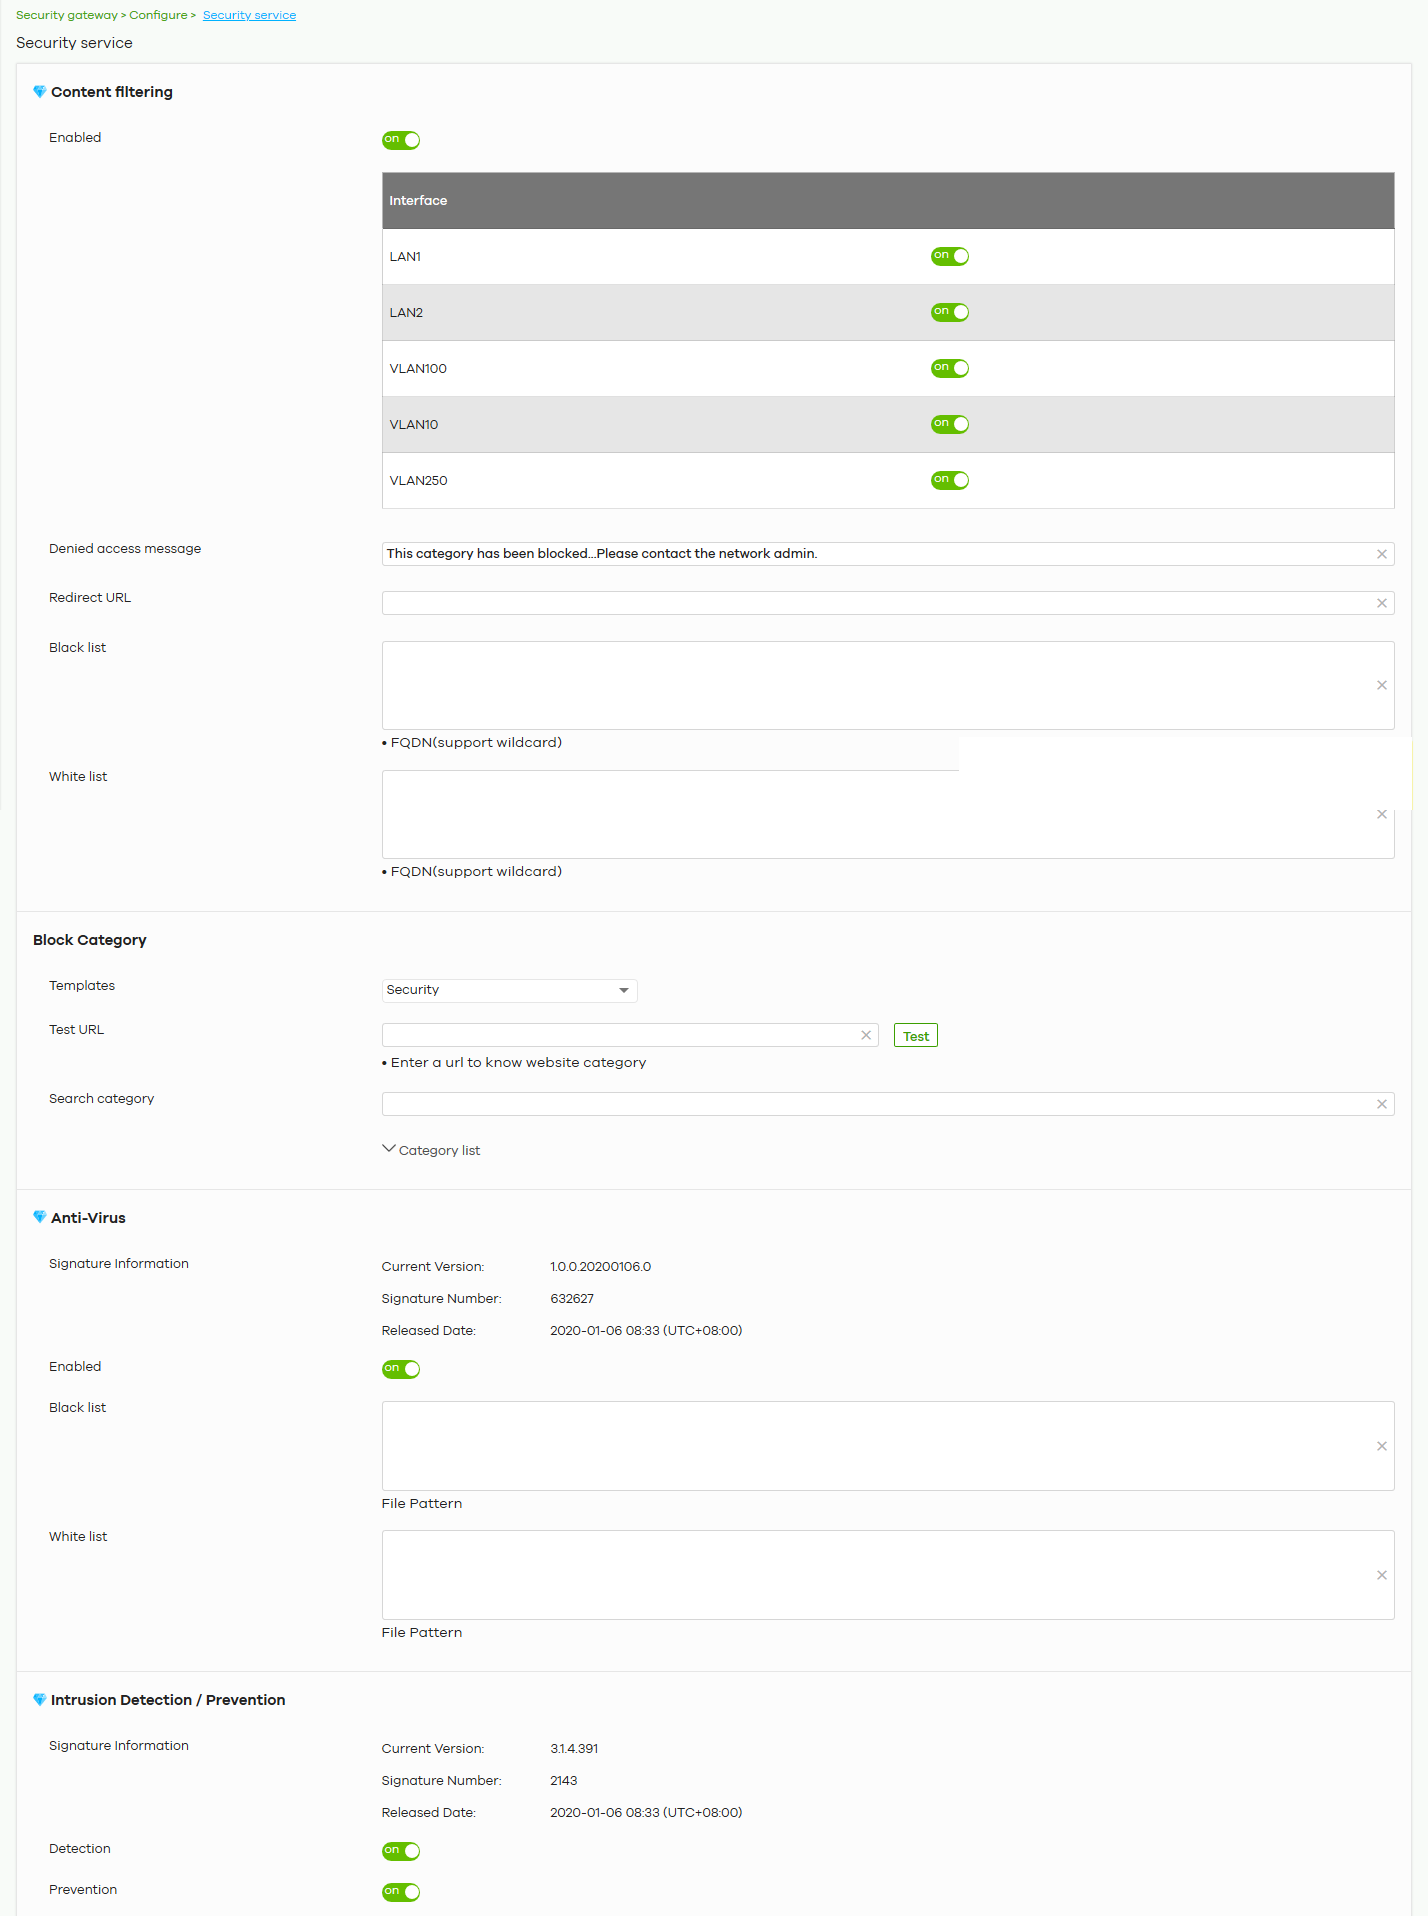Viewport: 1428px width, 1916px height.
Task: Click the diamond icon beside Content filtering
Action: pos(40,92)
